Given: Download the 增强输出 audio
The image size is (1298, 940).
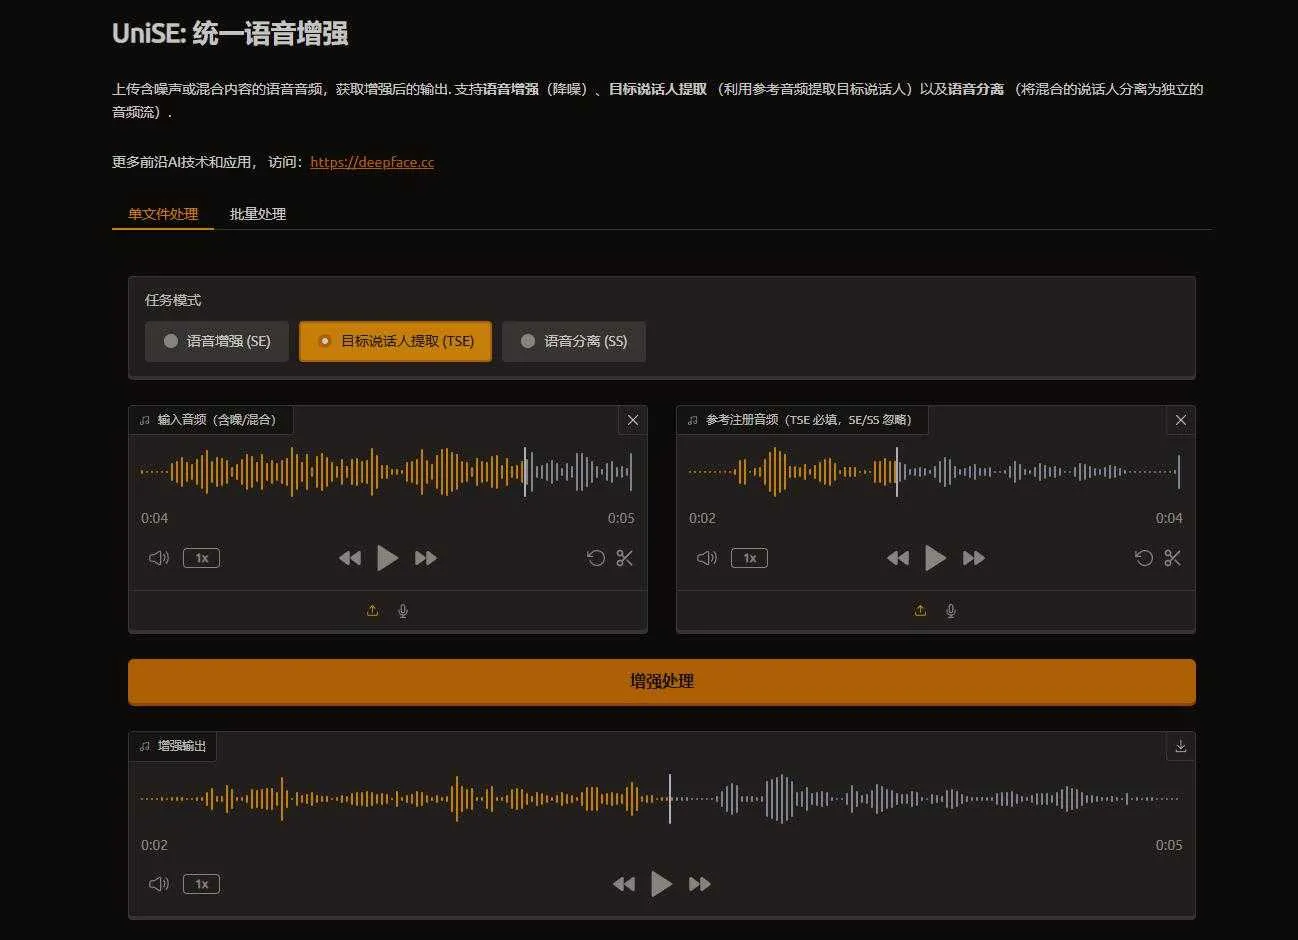Looking at the screenshot, I should (x=1180, y=747).
